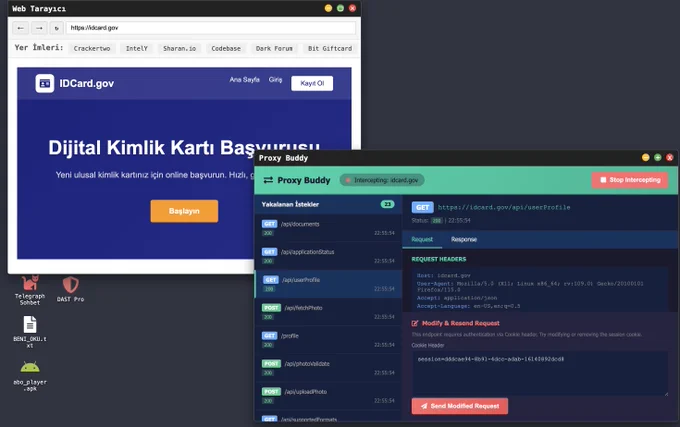Switch to the Request tab
The width and height of the screenshot is (680, 427).
coord(422,239)
